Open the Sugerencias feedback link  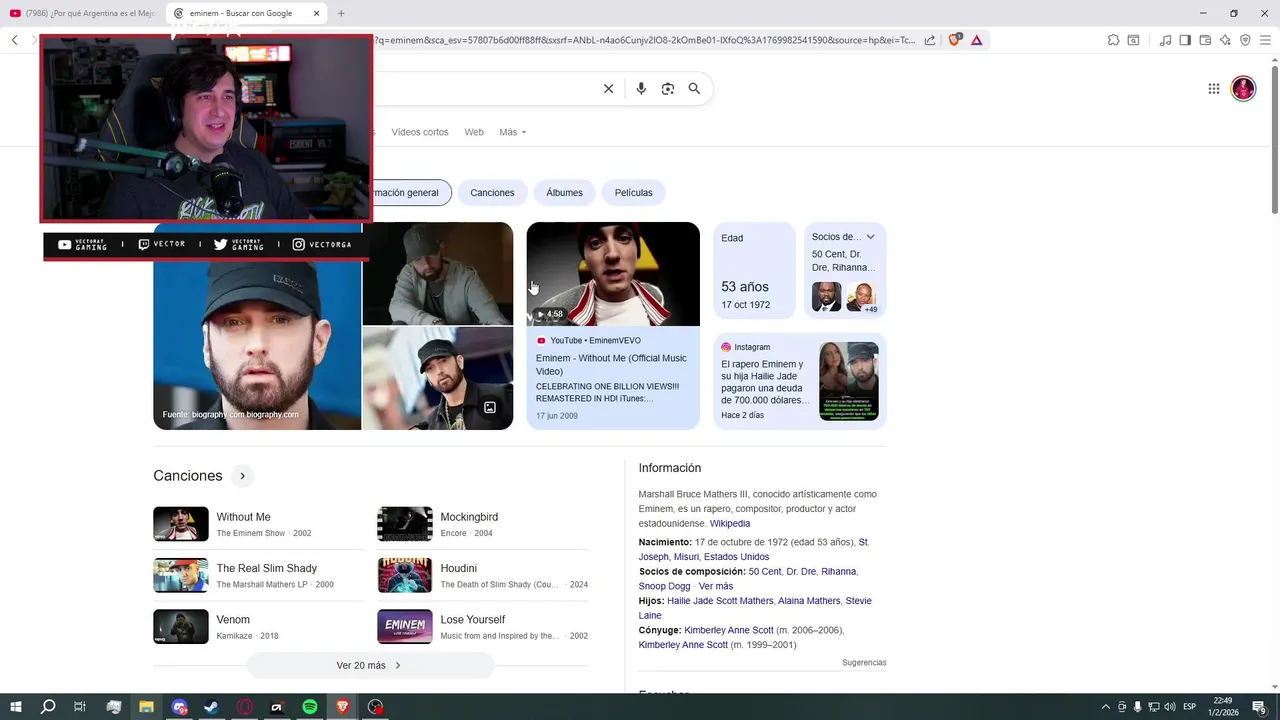[864, 663]
